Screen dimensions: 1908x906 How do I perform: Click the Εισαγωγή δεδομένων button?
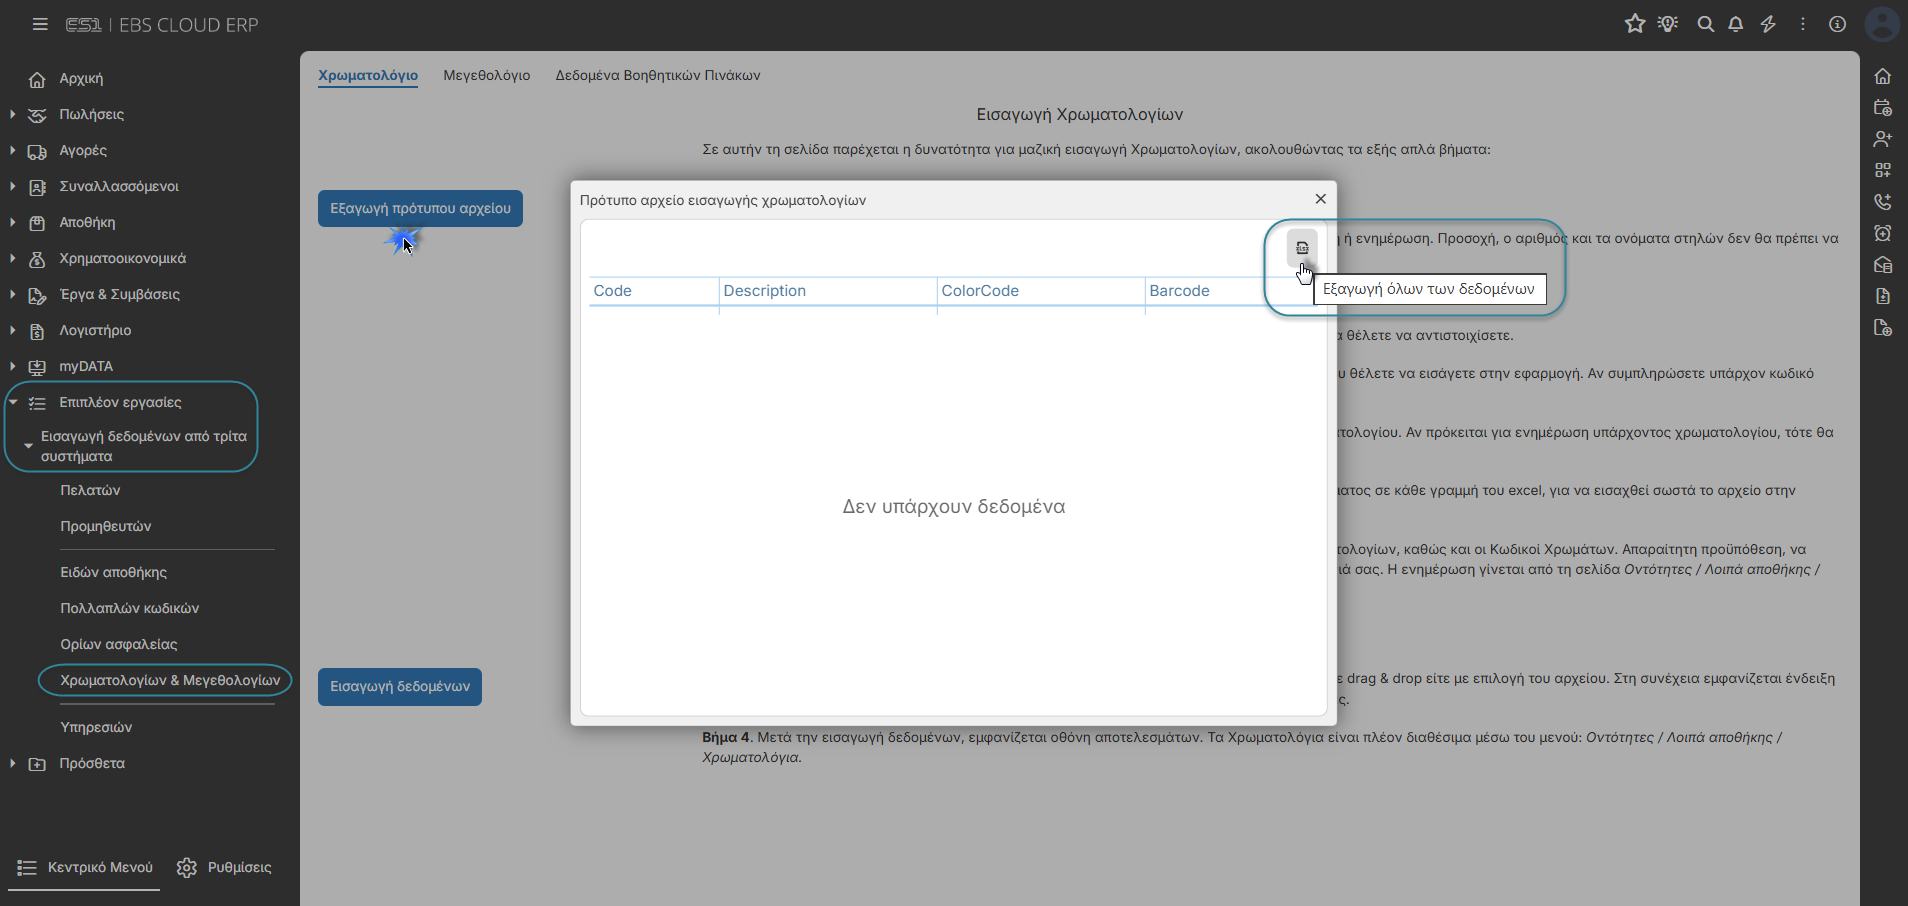point(400,687)
